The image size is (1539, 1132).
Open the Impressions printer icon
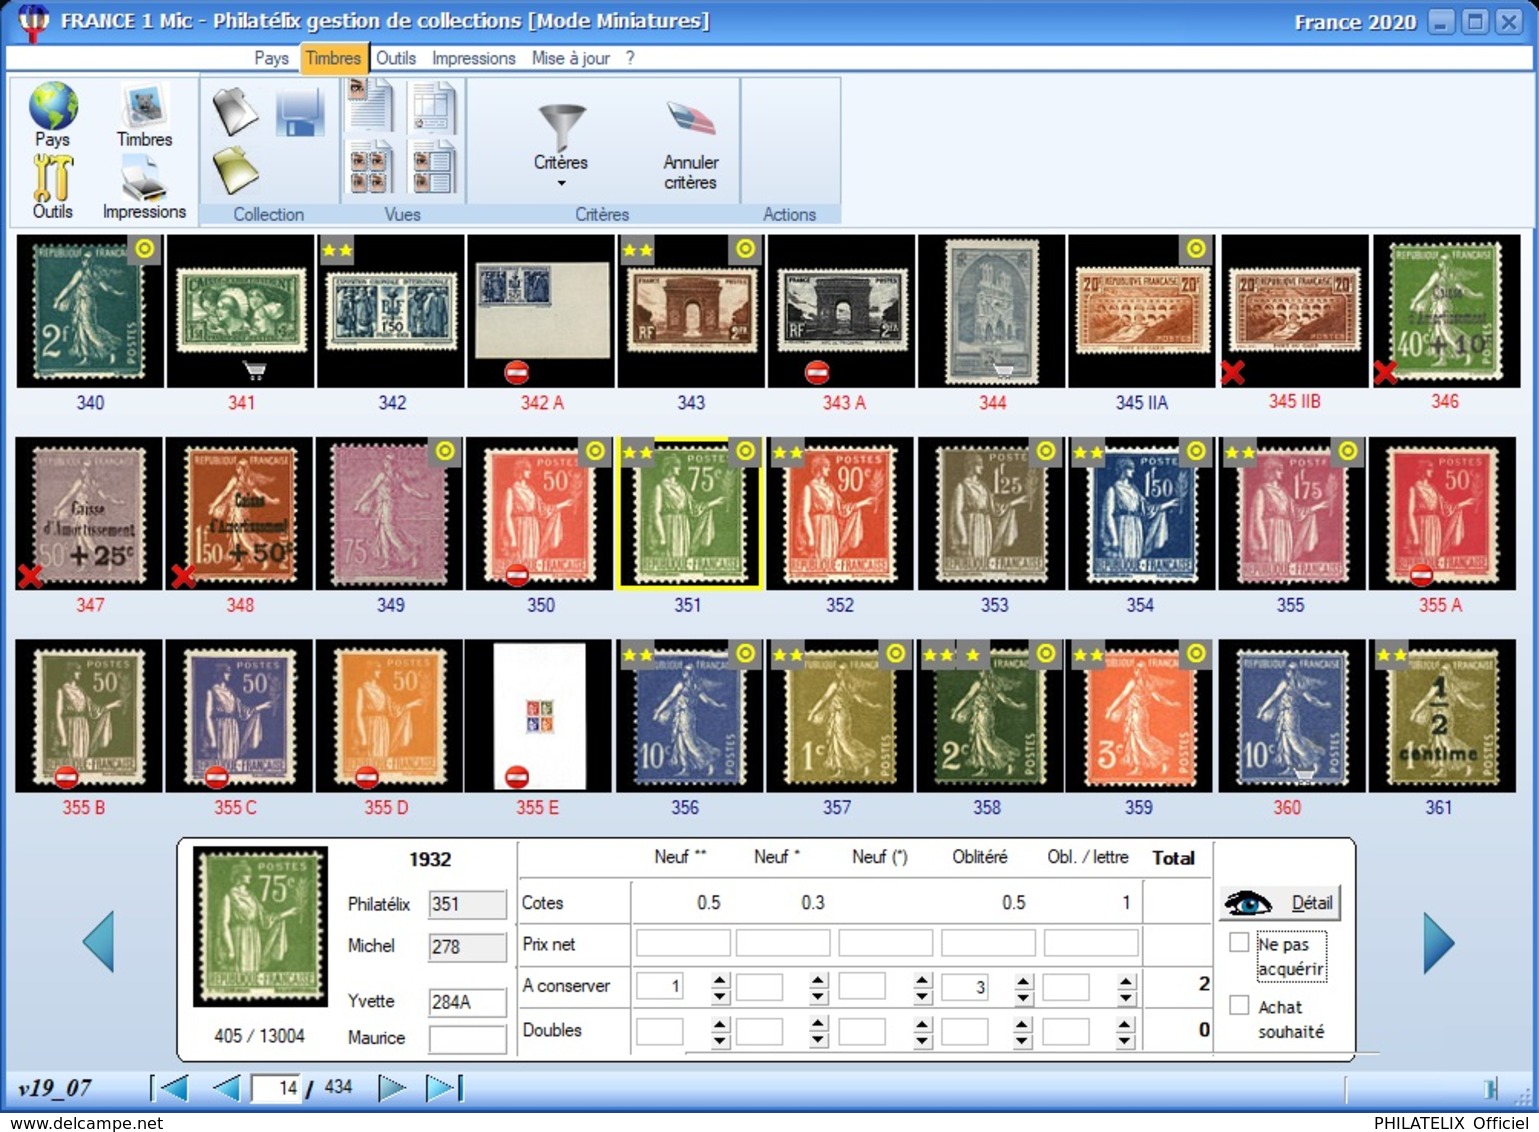(144, 178)
